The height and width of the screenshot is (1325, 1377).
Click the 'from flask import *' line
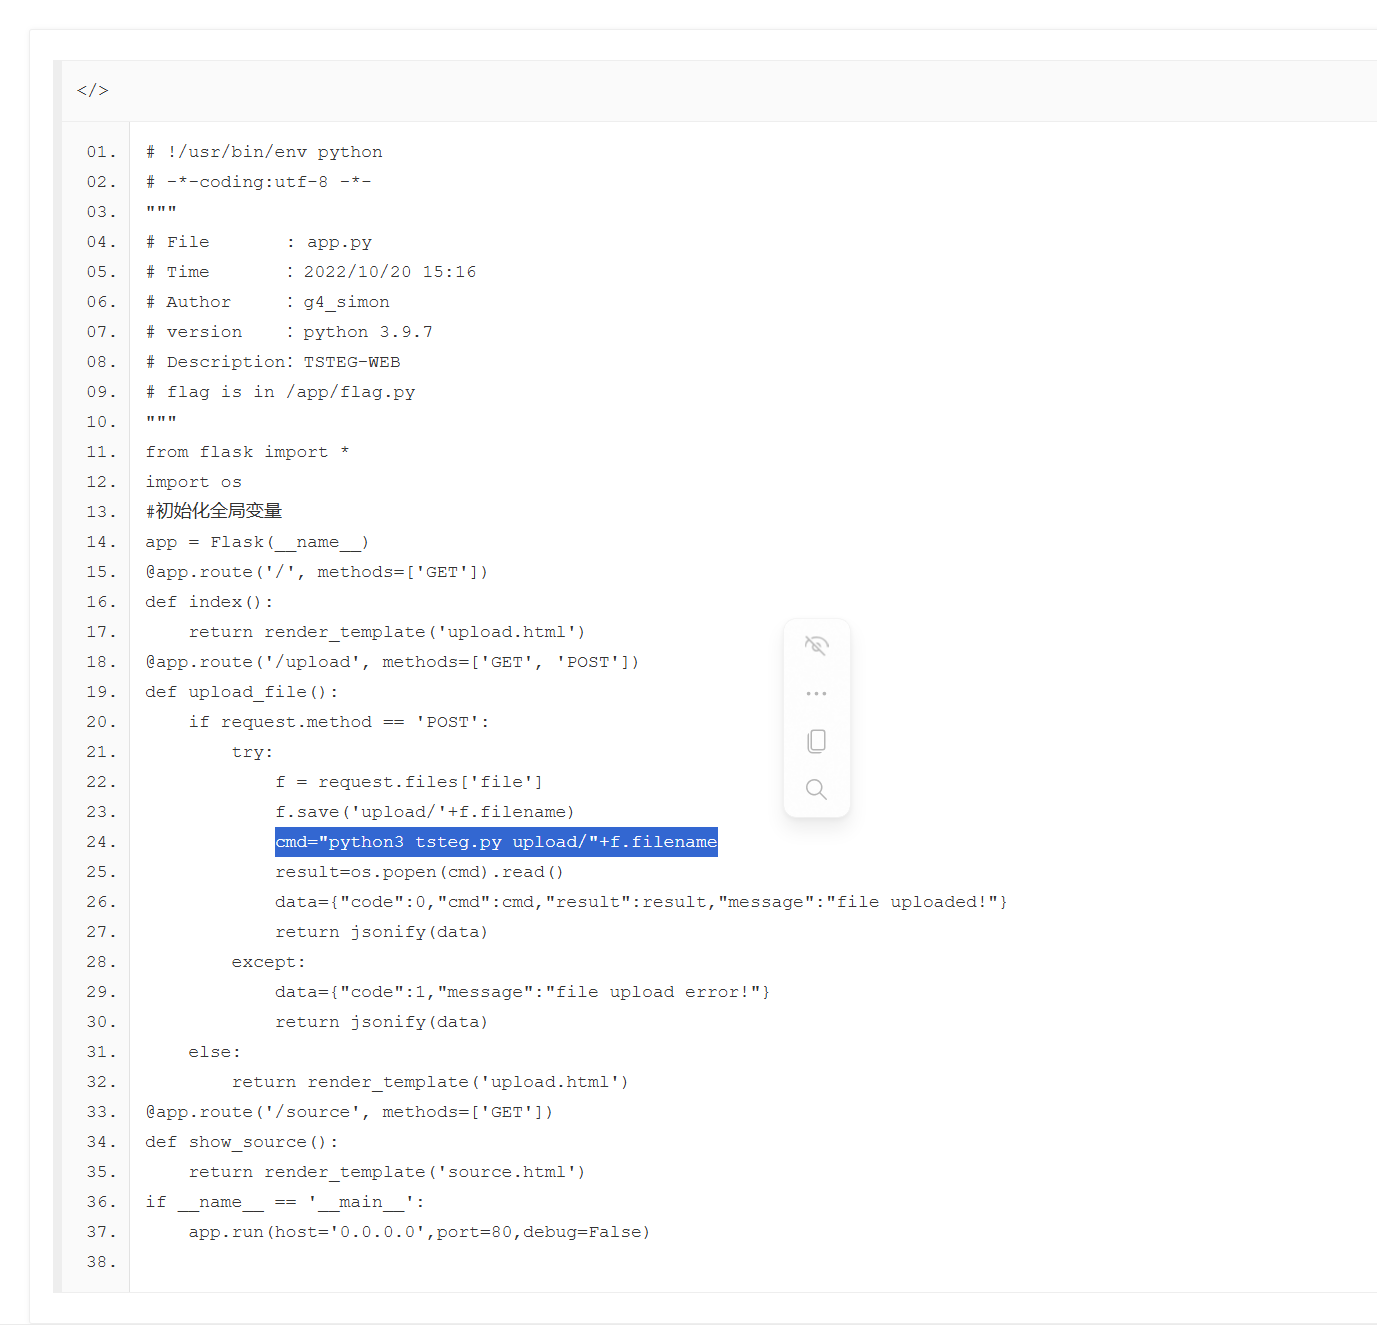(247, 452)
